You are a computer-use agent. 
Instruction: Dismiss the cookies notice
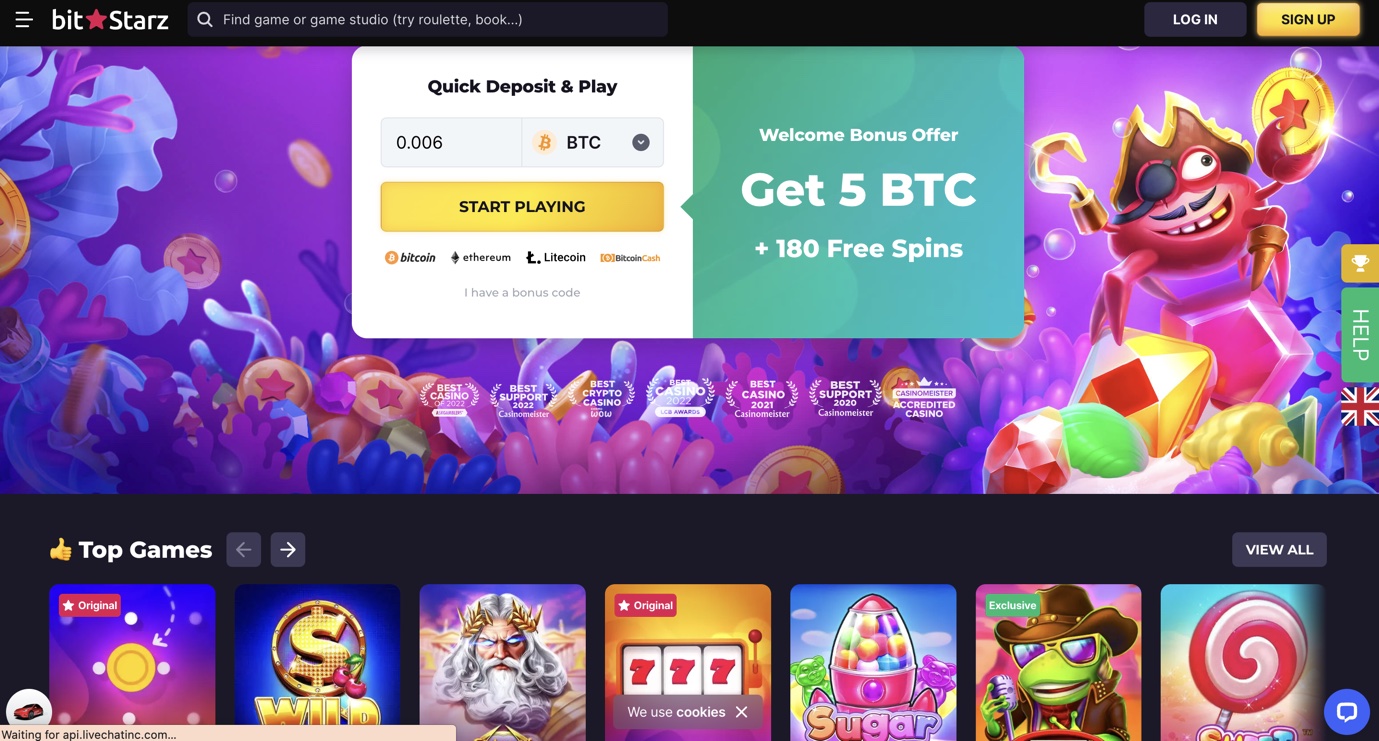pyautogui.click(x=741, y=712)
